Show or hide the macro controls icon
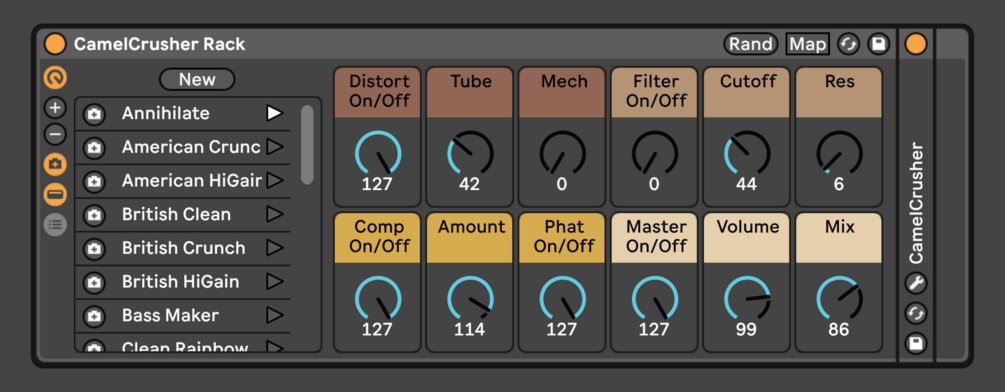The image size is (1005, 392). pos(55,78)
